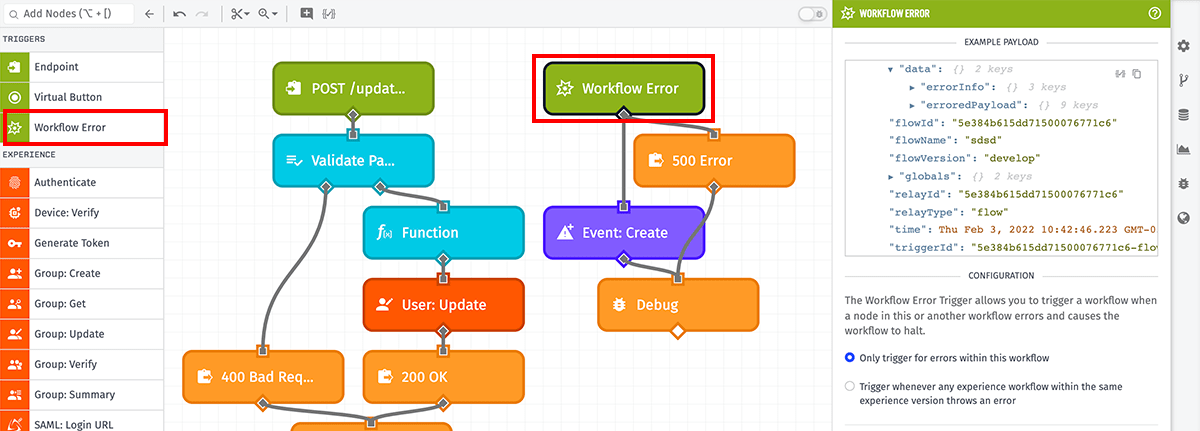Select the Authenticate node in palette
The image size is (1200, 431).
82,182
